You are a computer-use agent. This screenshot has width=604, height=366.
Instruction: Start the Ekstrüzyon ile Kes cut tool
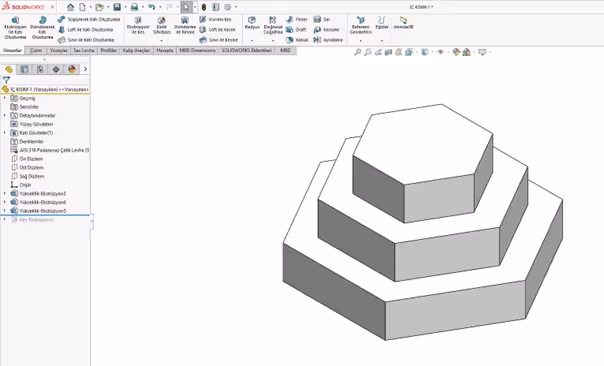click(138, 25)
